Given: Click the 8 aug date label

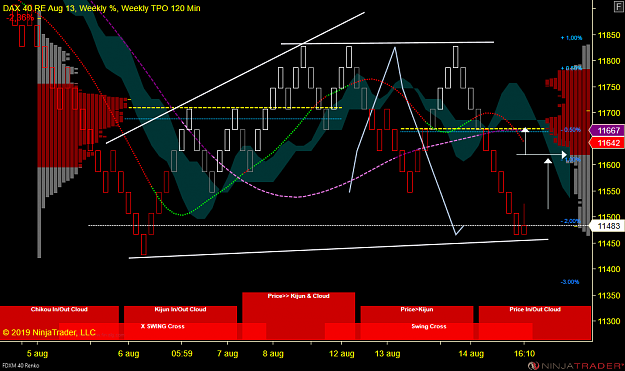Looking at the screenshot, I should point(273,353).
